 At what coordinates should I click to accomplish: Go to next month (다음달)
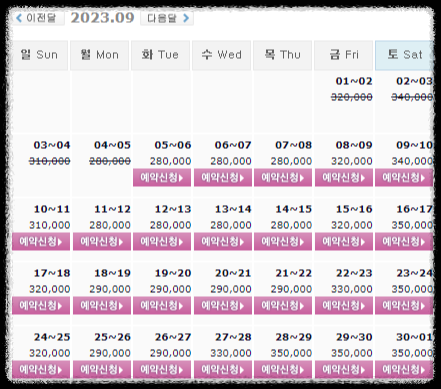point(167,18)
